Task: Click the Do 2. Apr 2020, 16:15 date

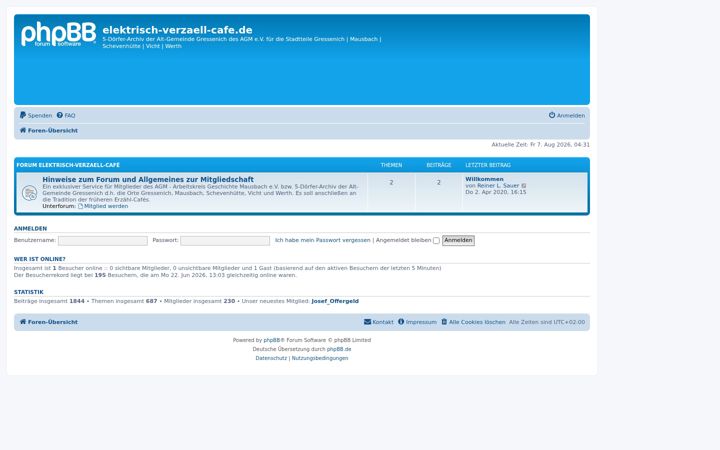Action: coord(496,192)
